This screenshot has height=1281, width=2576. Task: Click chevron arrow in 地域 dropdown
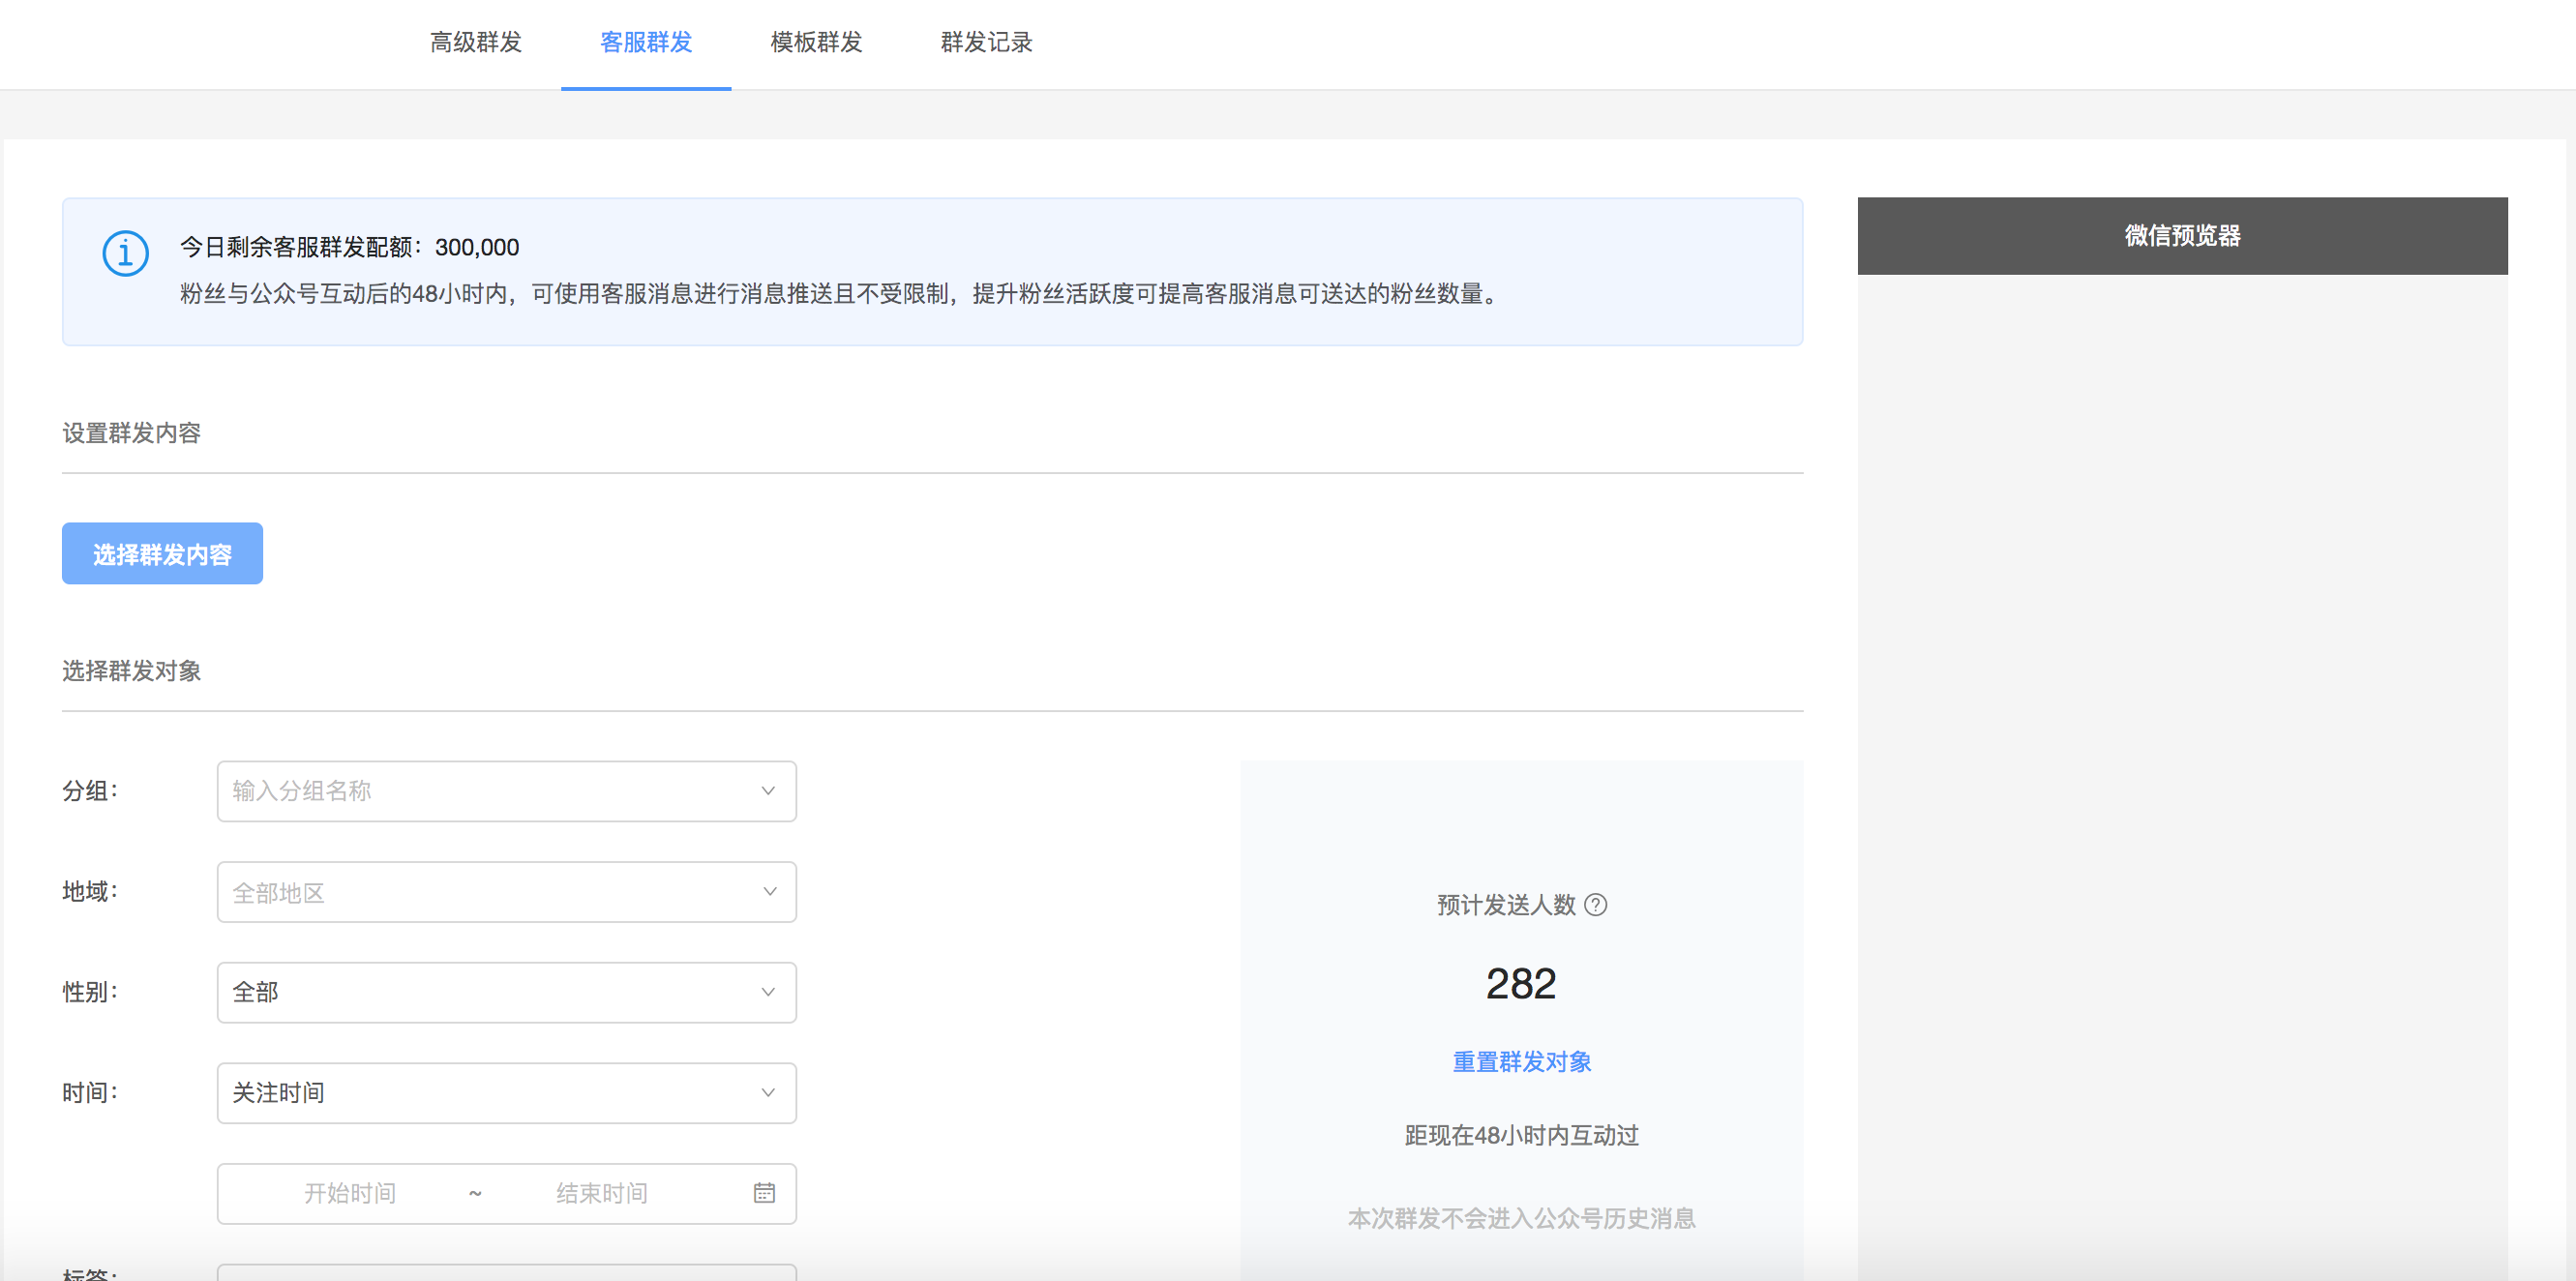point(768,892)
